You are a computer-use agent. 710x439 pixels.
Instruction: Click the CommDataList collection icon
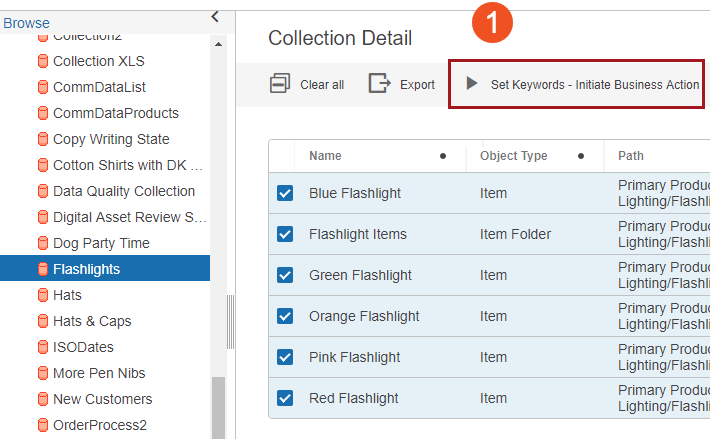(x=43, y=87)
